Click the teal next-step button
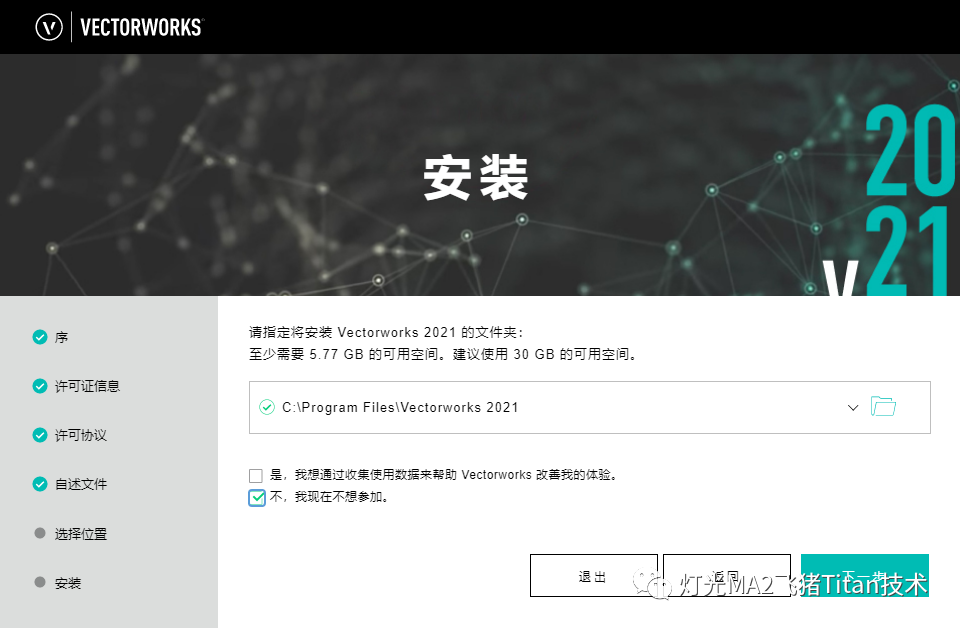The width and height of the screenshot is (960, 628). point(864,575)
